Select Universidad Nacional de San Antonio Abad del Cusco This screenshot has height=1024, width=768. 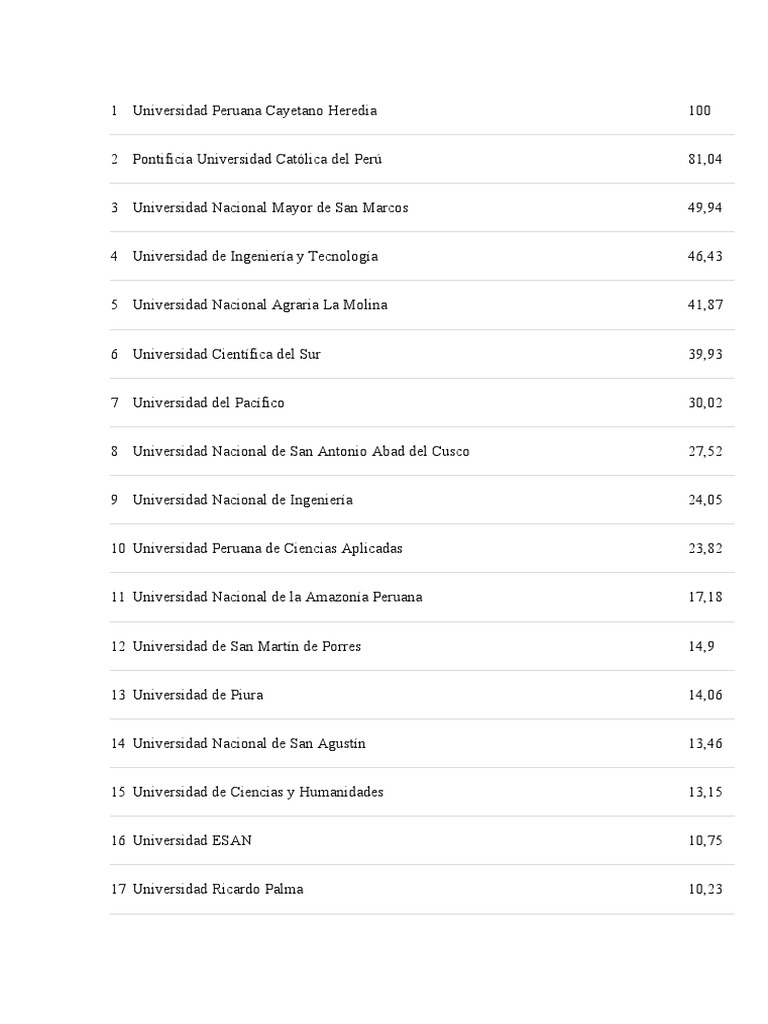300,451
